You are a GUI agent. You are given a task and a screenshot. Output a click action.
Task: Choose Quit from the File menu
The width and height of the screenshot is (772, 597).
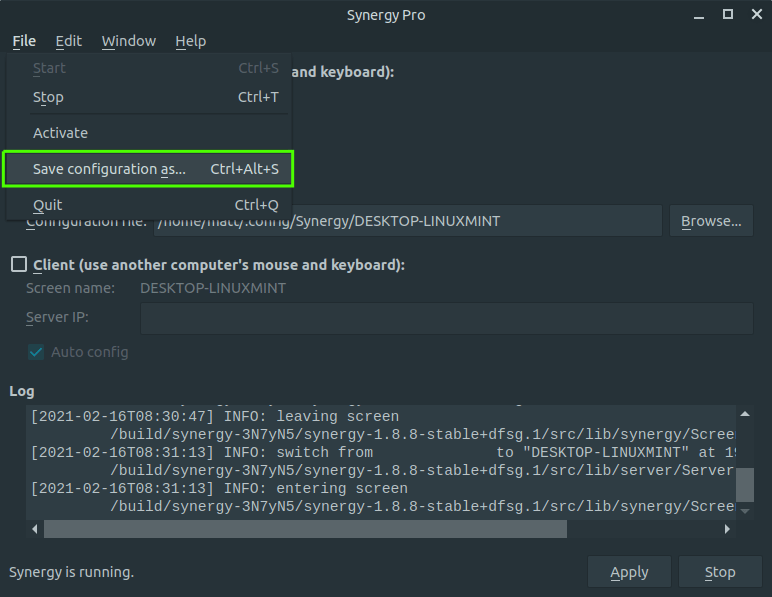(48, 205)
